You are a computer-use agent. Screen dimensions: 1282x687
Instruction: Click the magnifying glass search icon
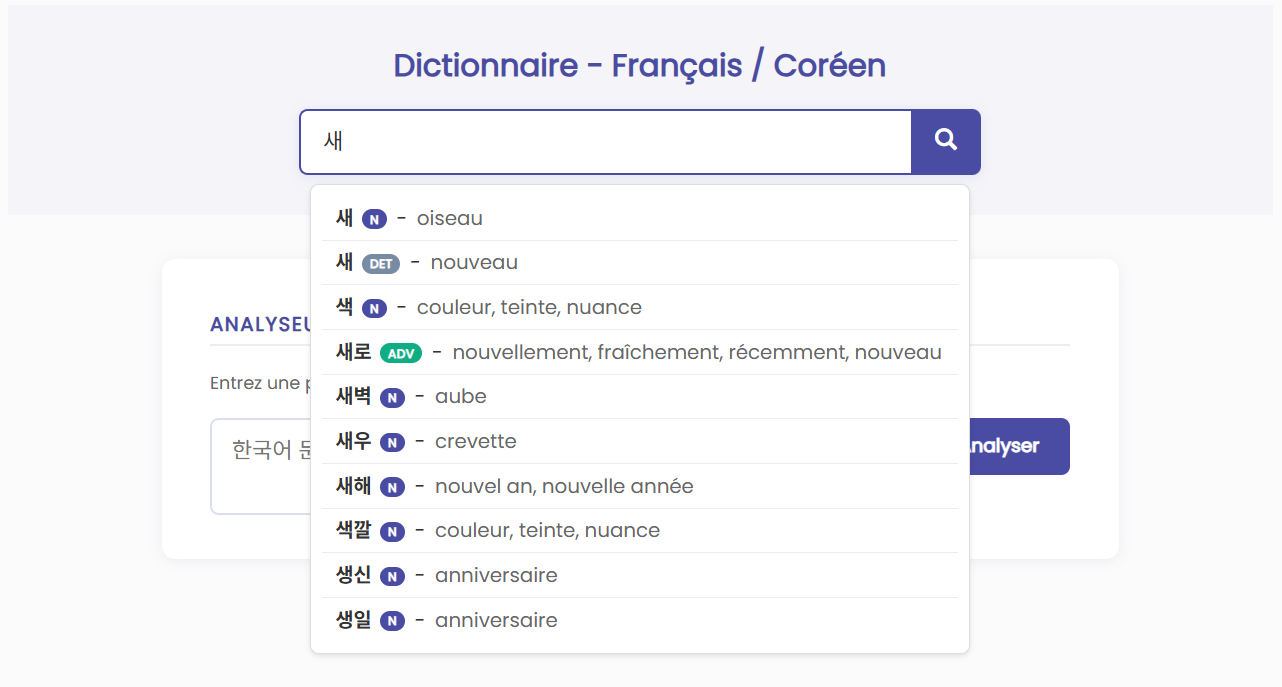(945, 141)
